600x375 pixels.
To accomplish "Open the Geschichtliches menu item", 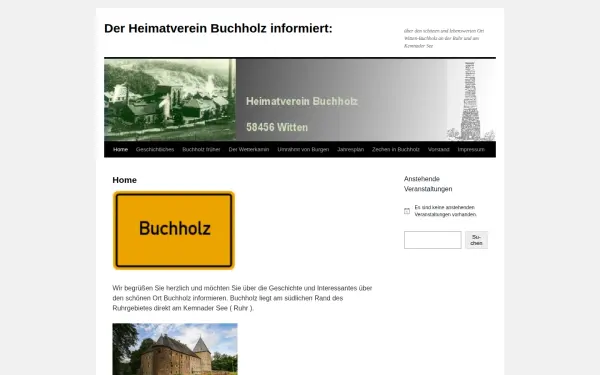I will (x=155, y=150).
